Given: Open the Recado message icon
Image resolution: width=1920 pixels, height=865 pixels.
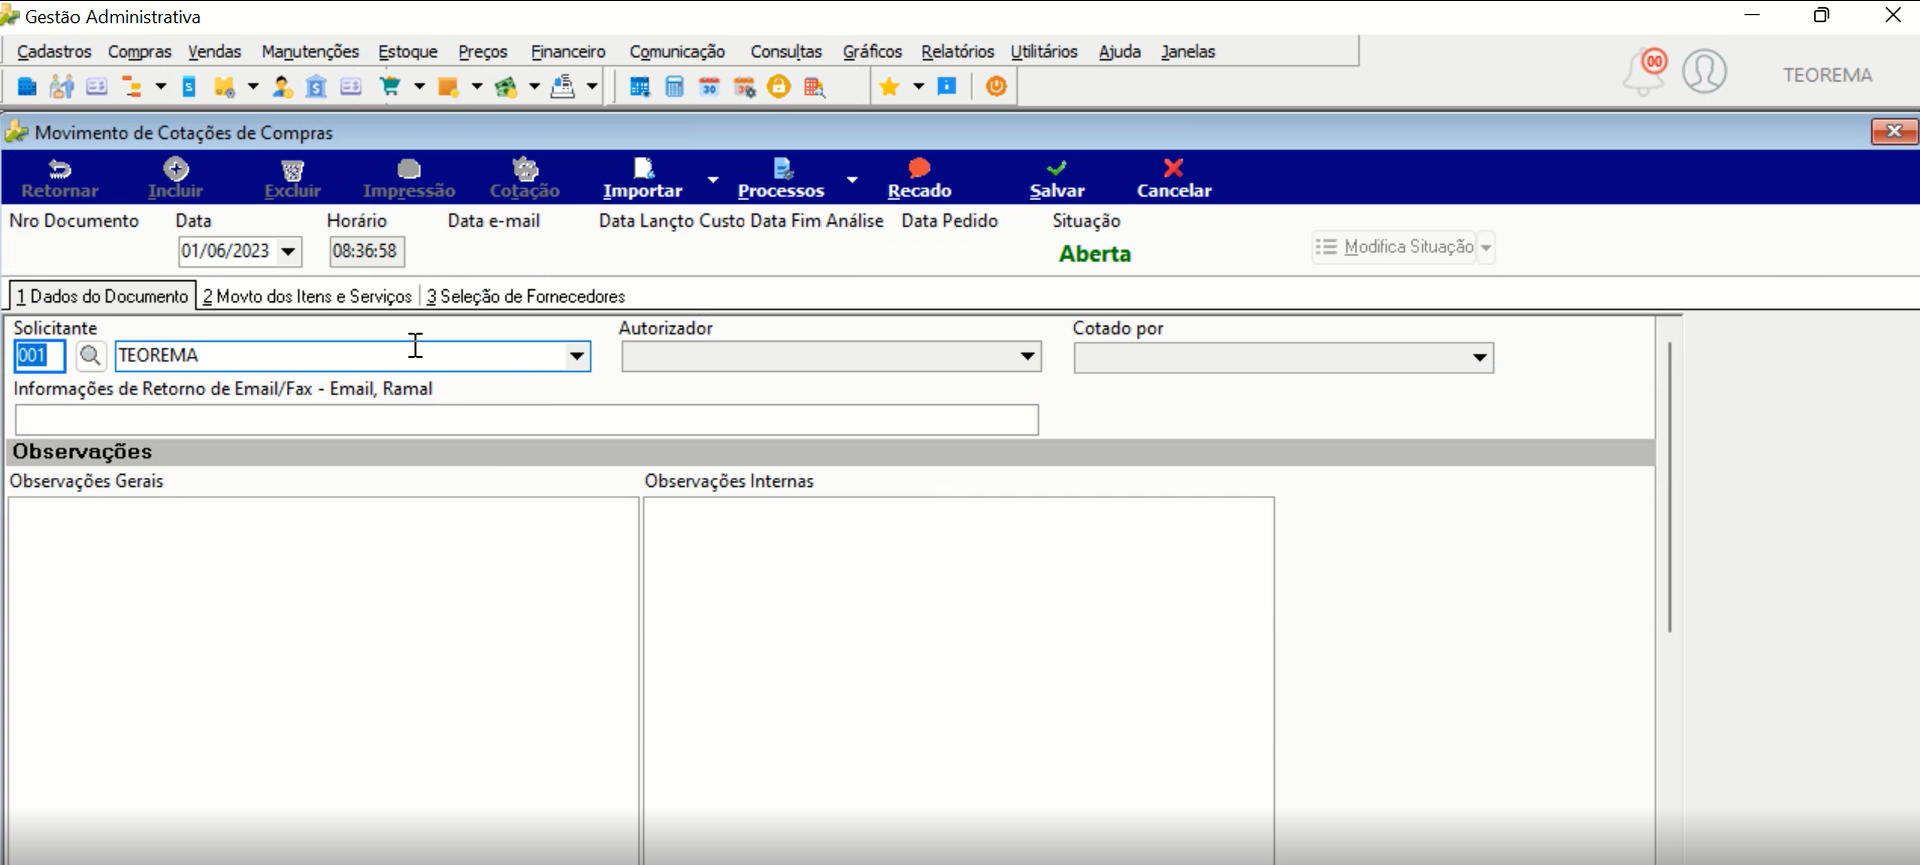Looking at the screenshot, I should coord(920,168).
